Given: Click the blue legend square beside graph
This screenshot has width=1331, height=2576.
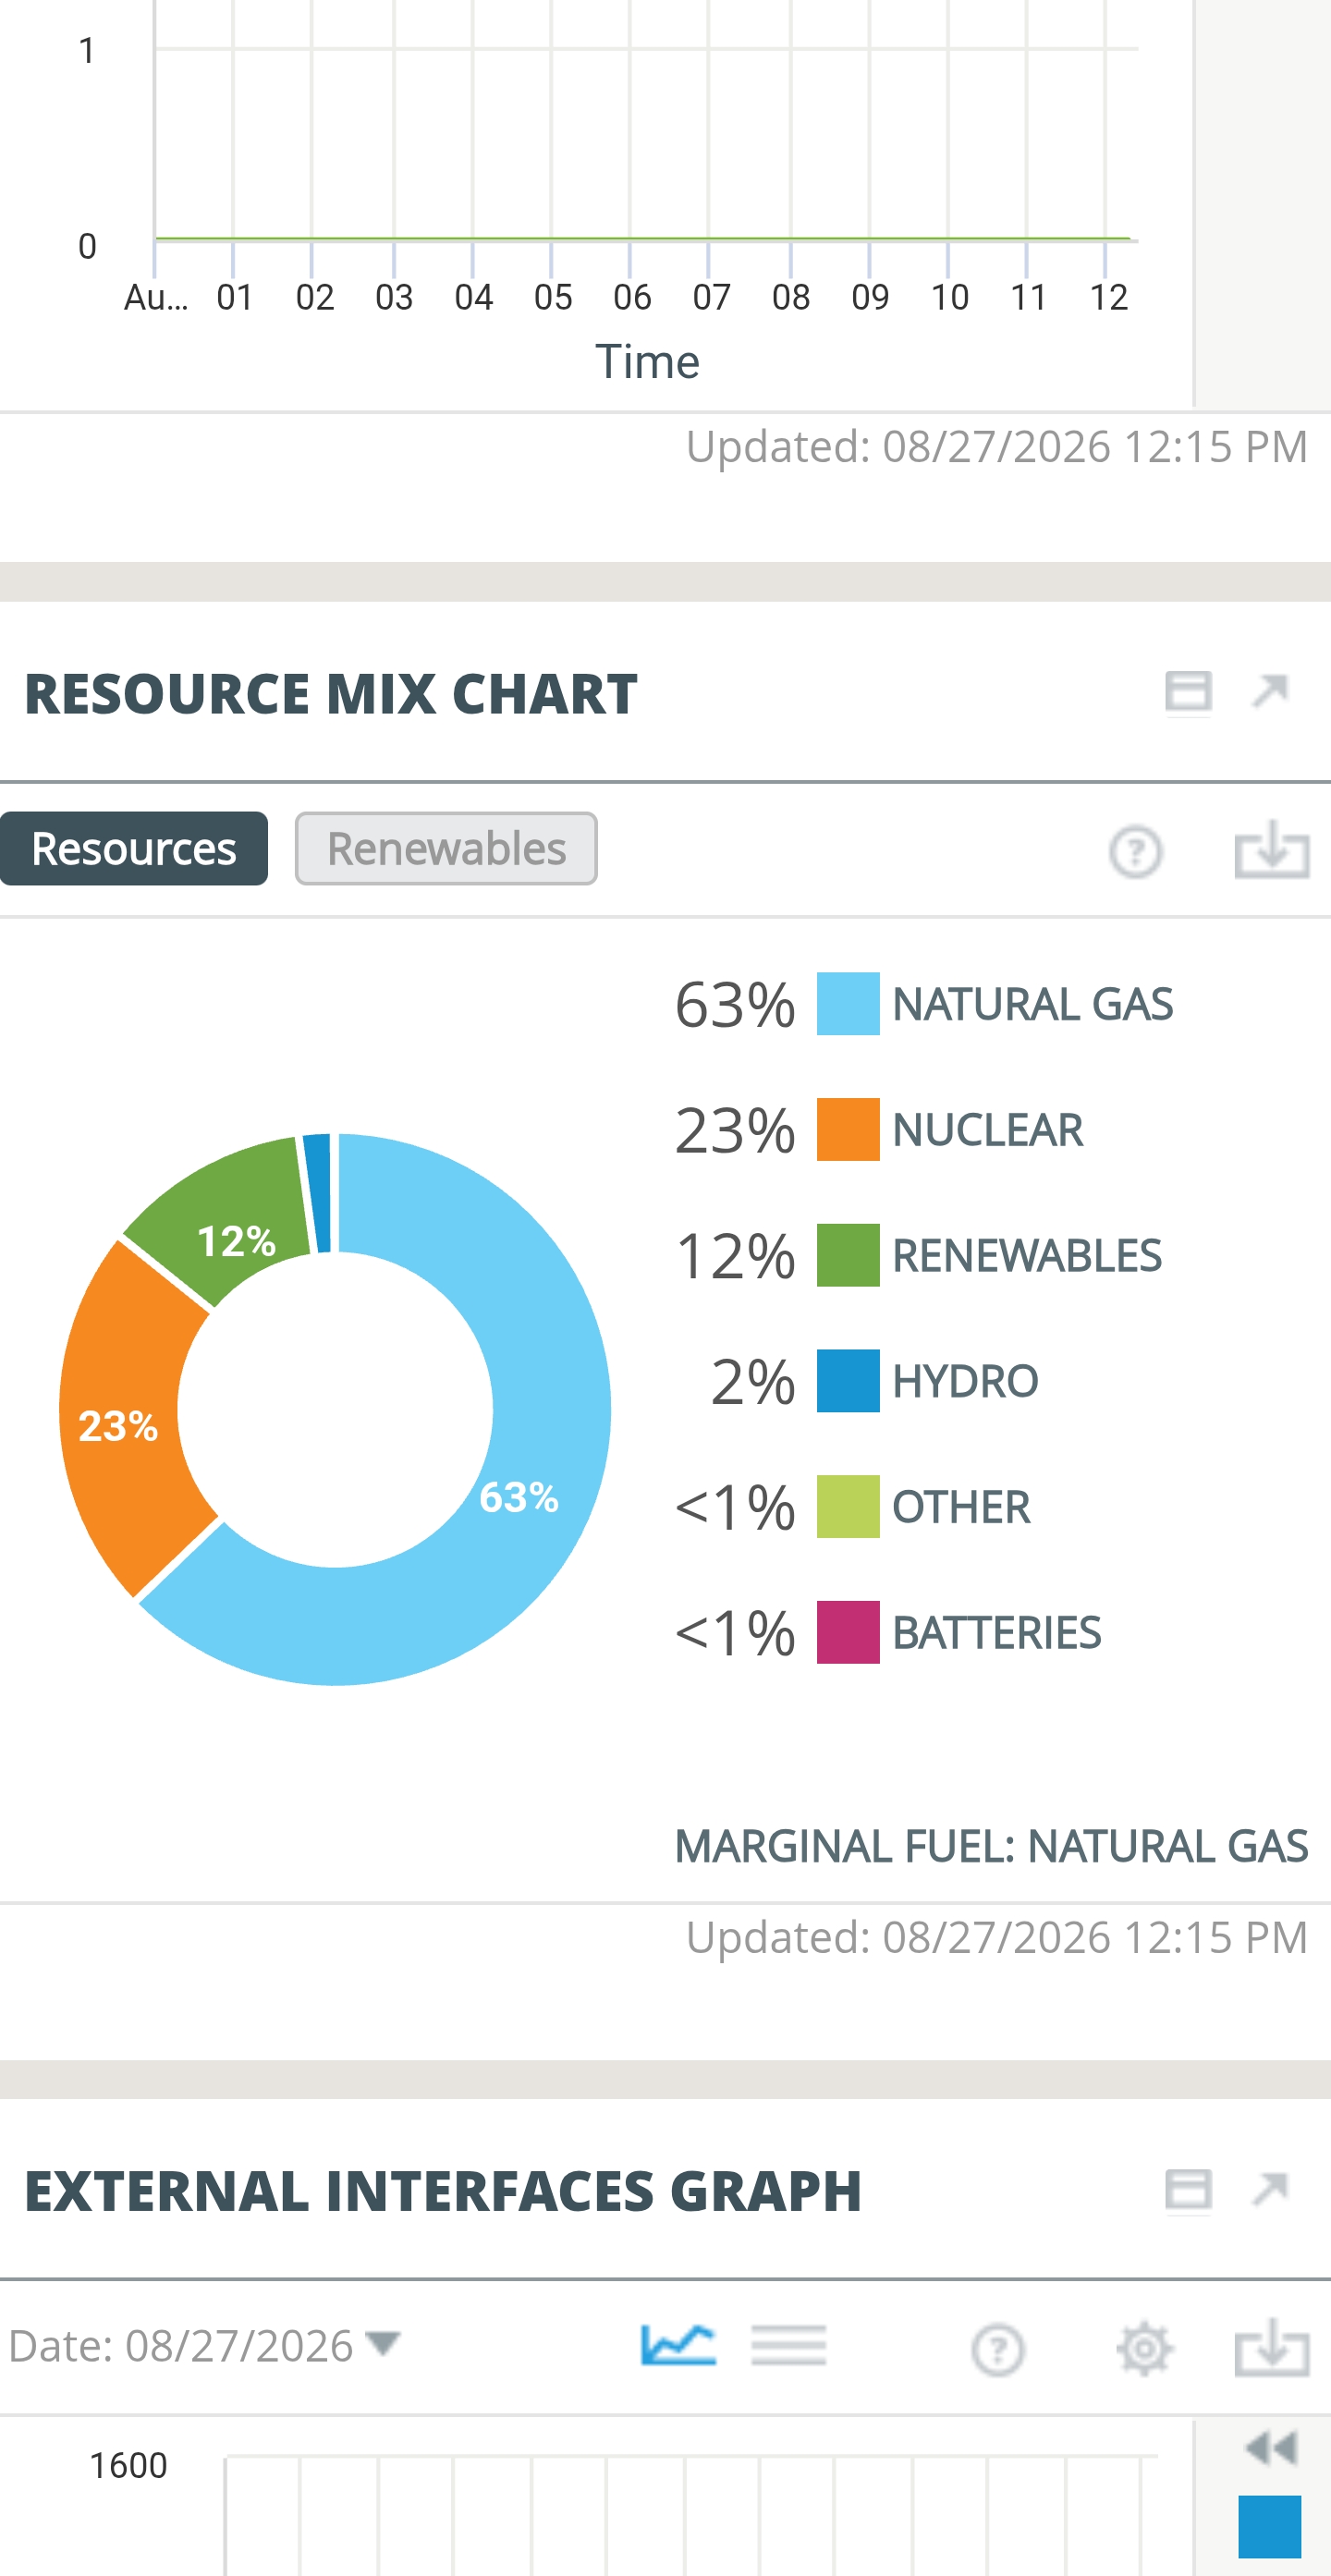Looking at the screenshot, I should click(x=1270, y=2525).
